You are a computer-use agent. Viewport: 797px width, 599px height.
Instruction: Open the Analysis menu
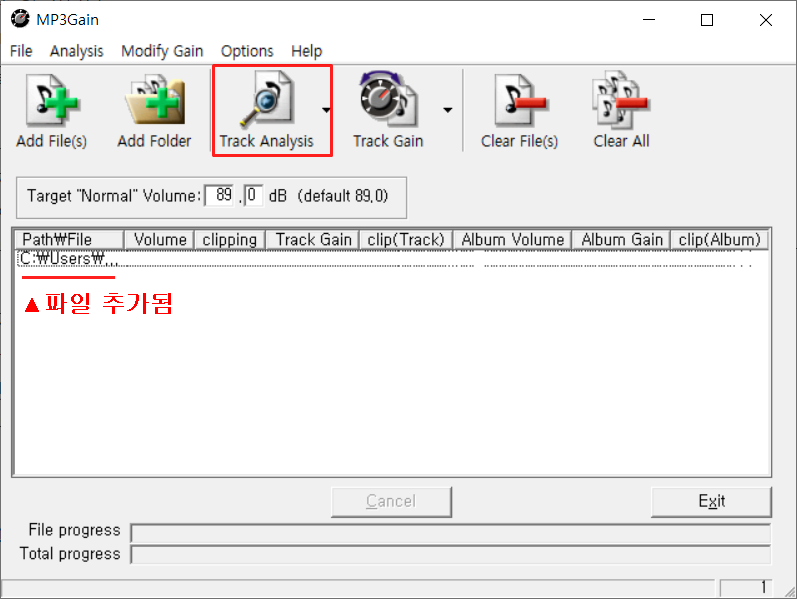point(77,51)
